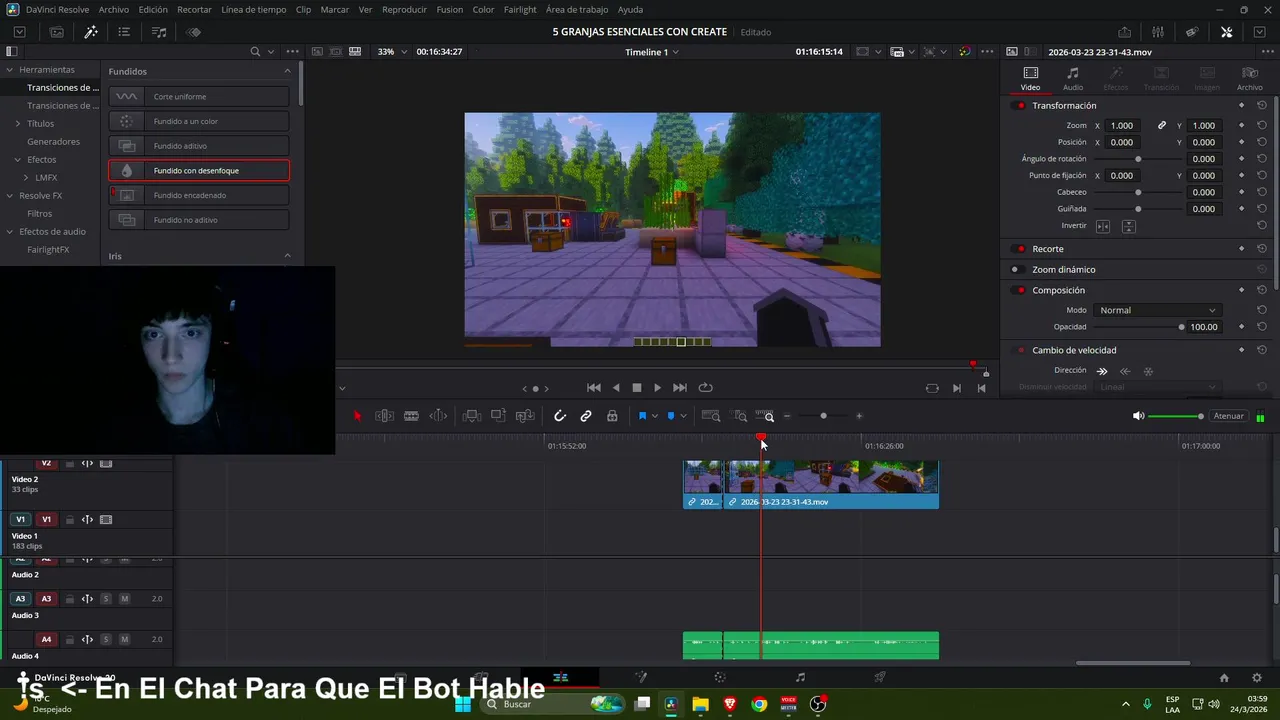Click the Full Extent Zoom icon
1280x720 pixels.
tap(711, 416)
